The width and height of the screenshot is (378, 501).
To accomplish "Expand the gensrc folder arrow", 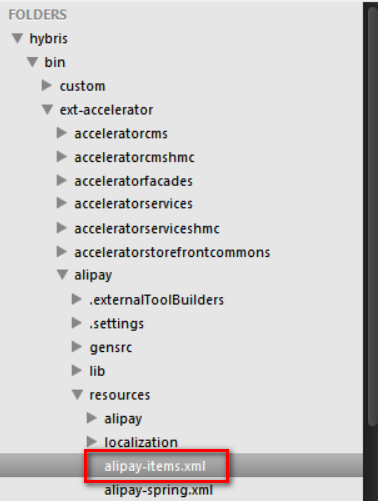I will tap(77, 347).
